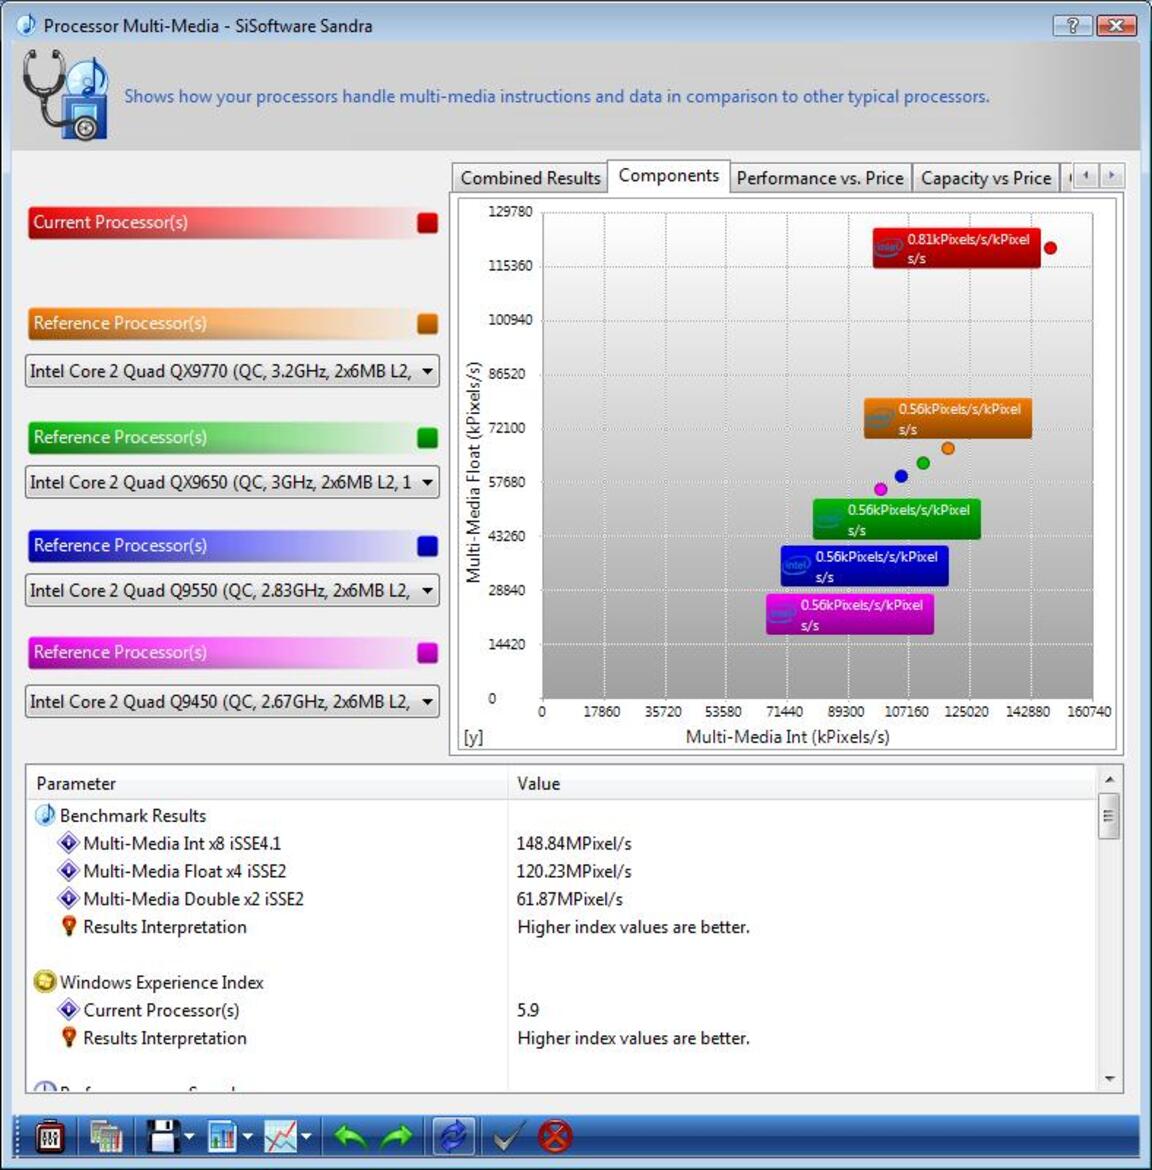This screenshot has width=1152, height=1170.
Task: Toggle green Reference Processor square
Action: [x=428, y=438]
